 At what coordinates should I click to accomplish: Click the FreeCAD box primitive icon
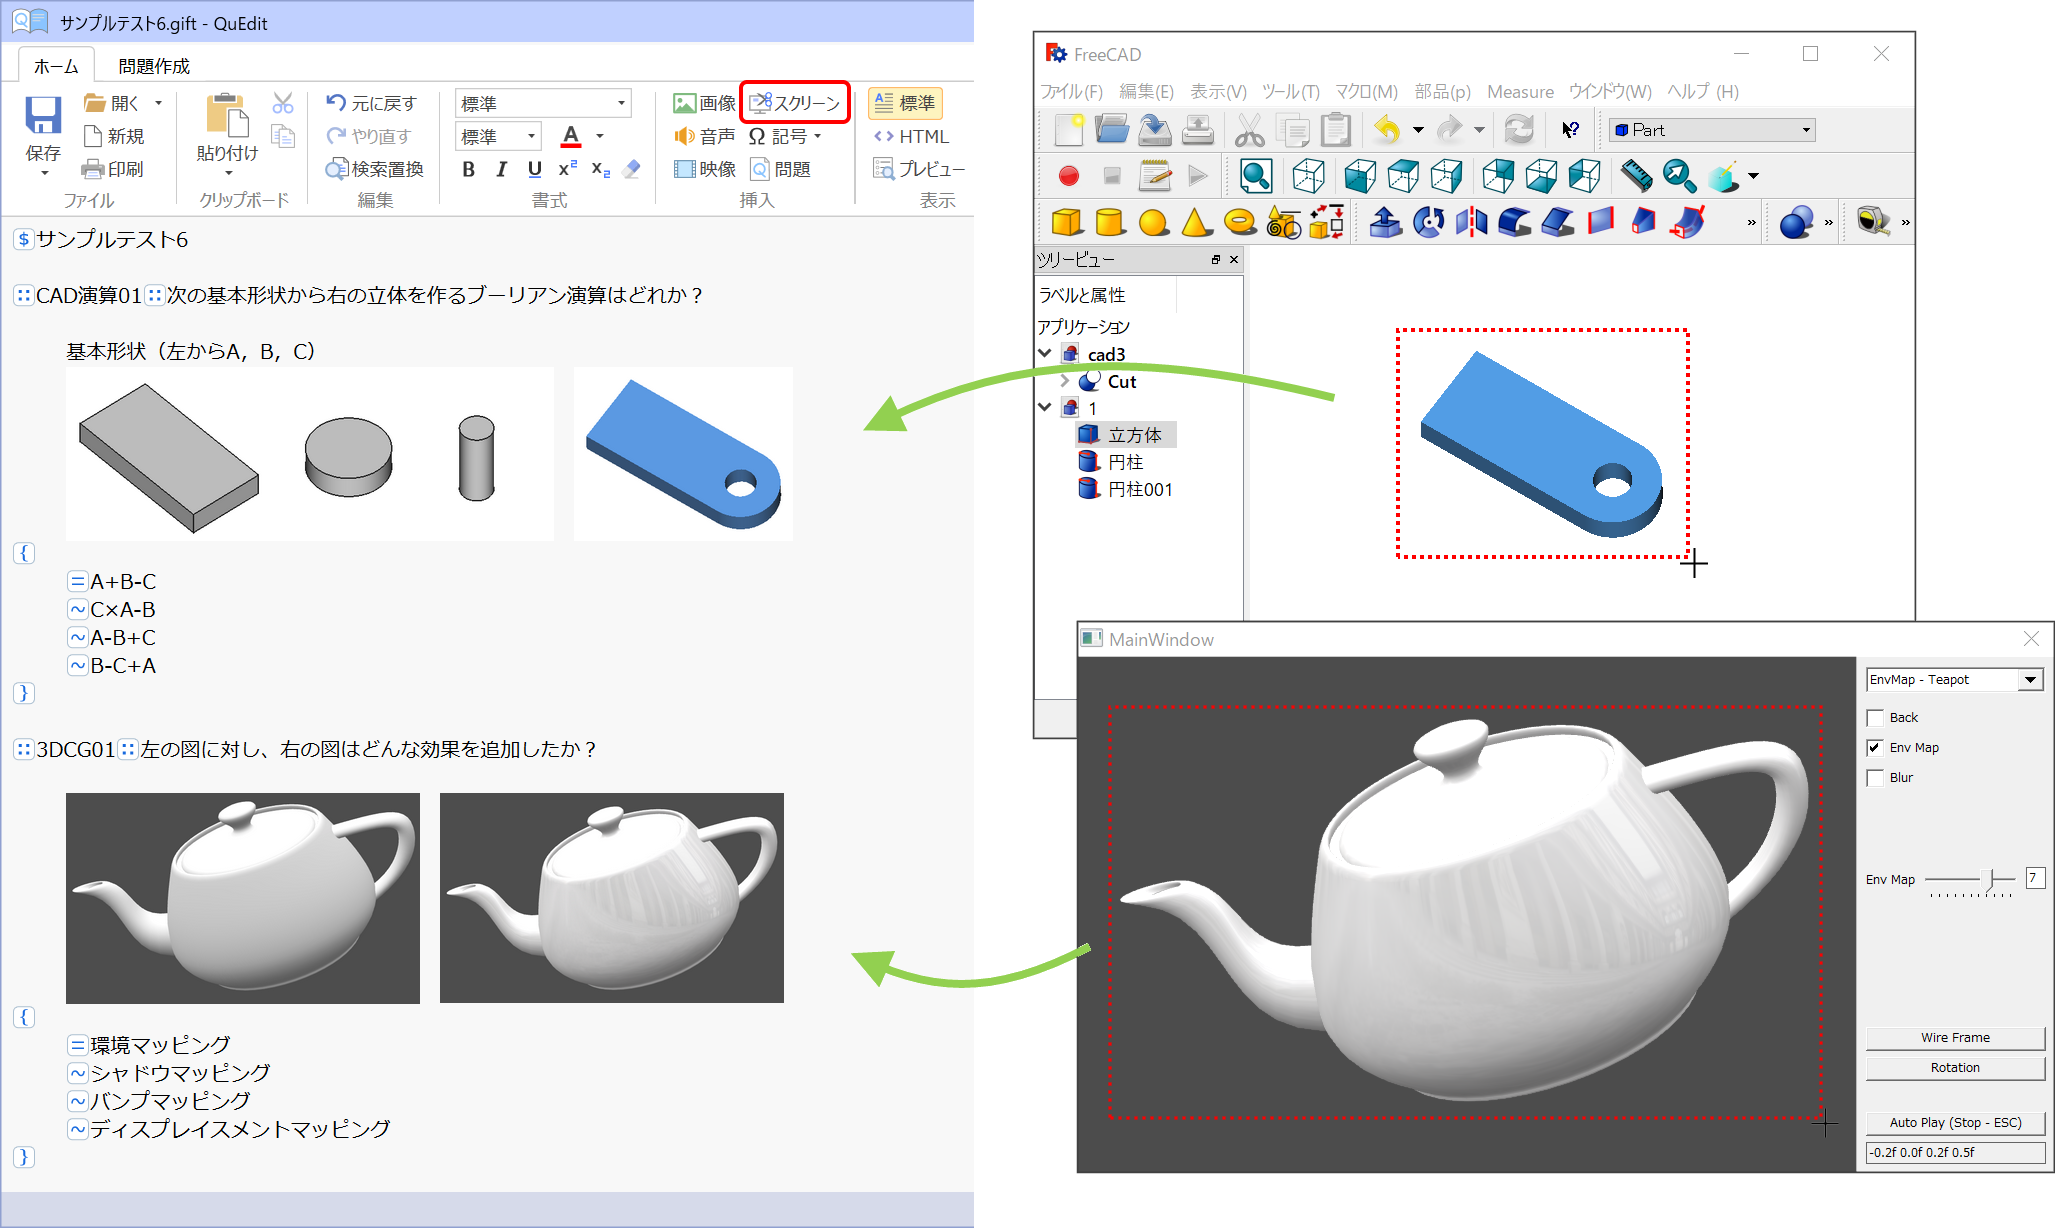[1067, 222]
